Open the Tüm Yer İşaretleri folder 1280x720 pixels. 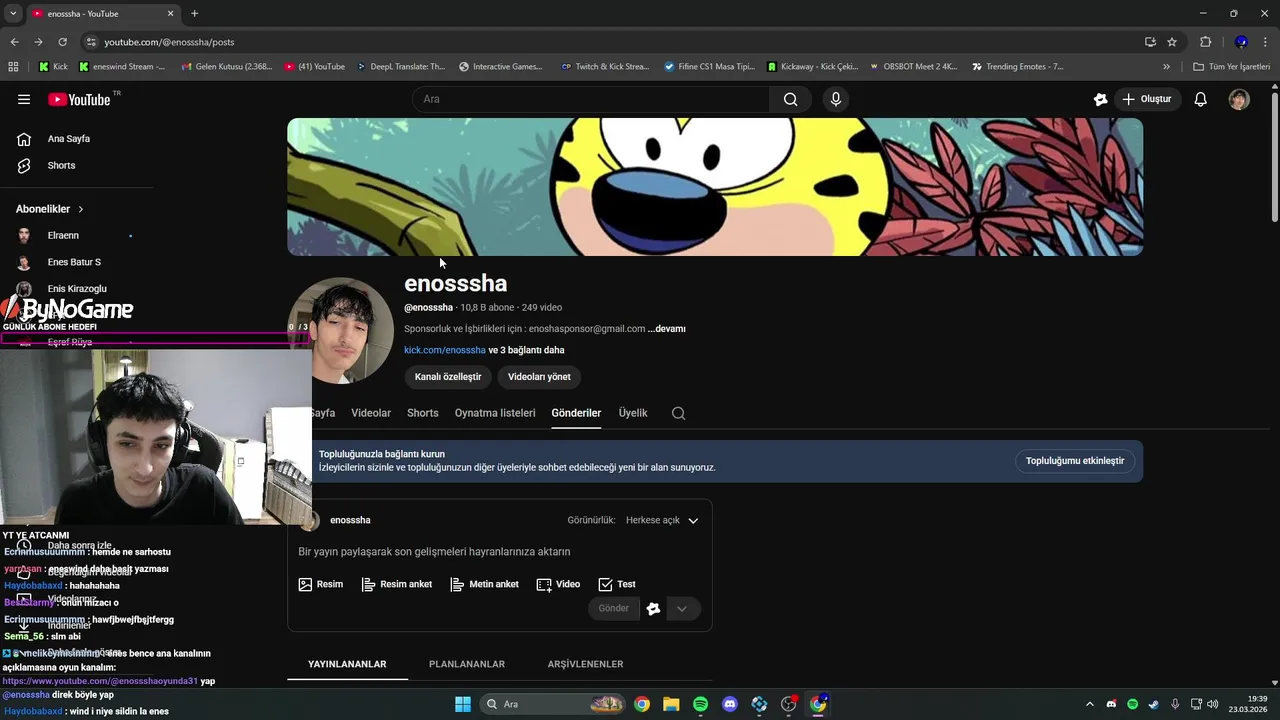pyautogui.click(x=1231, y=67)
